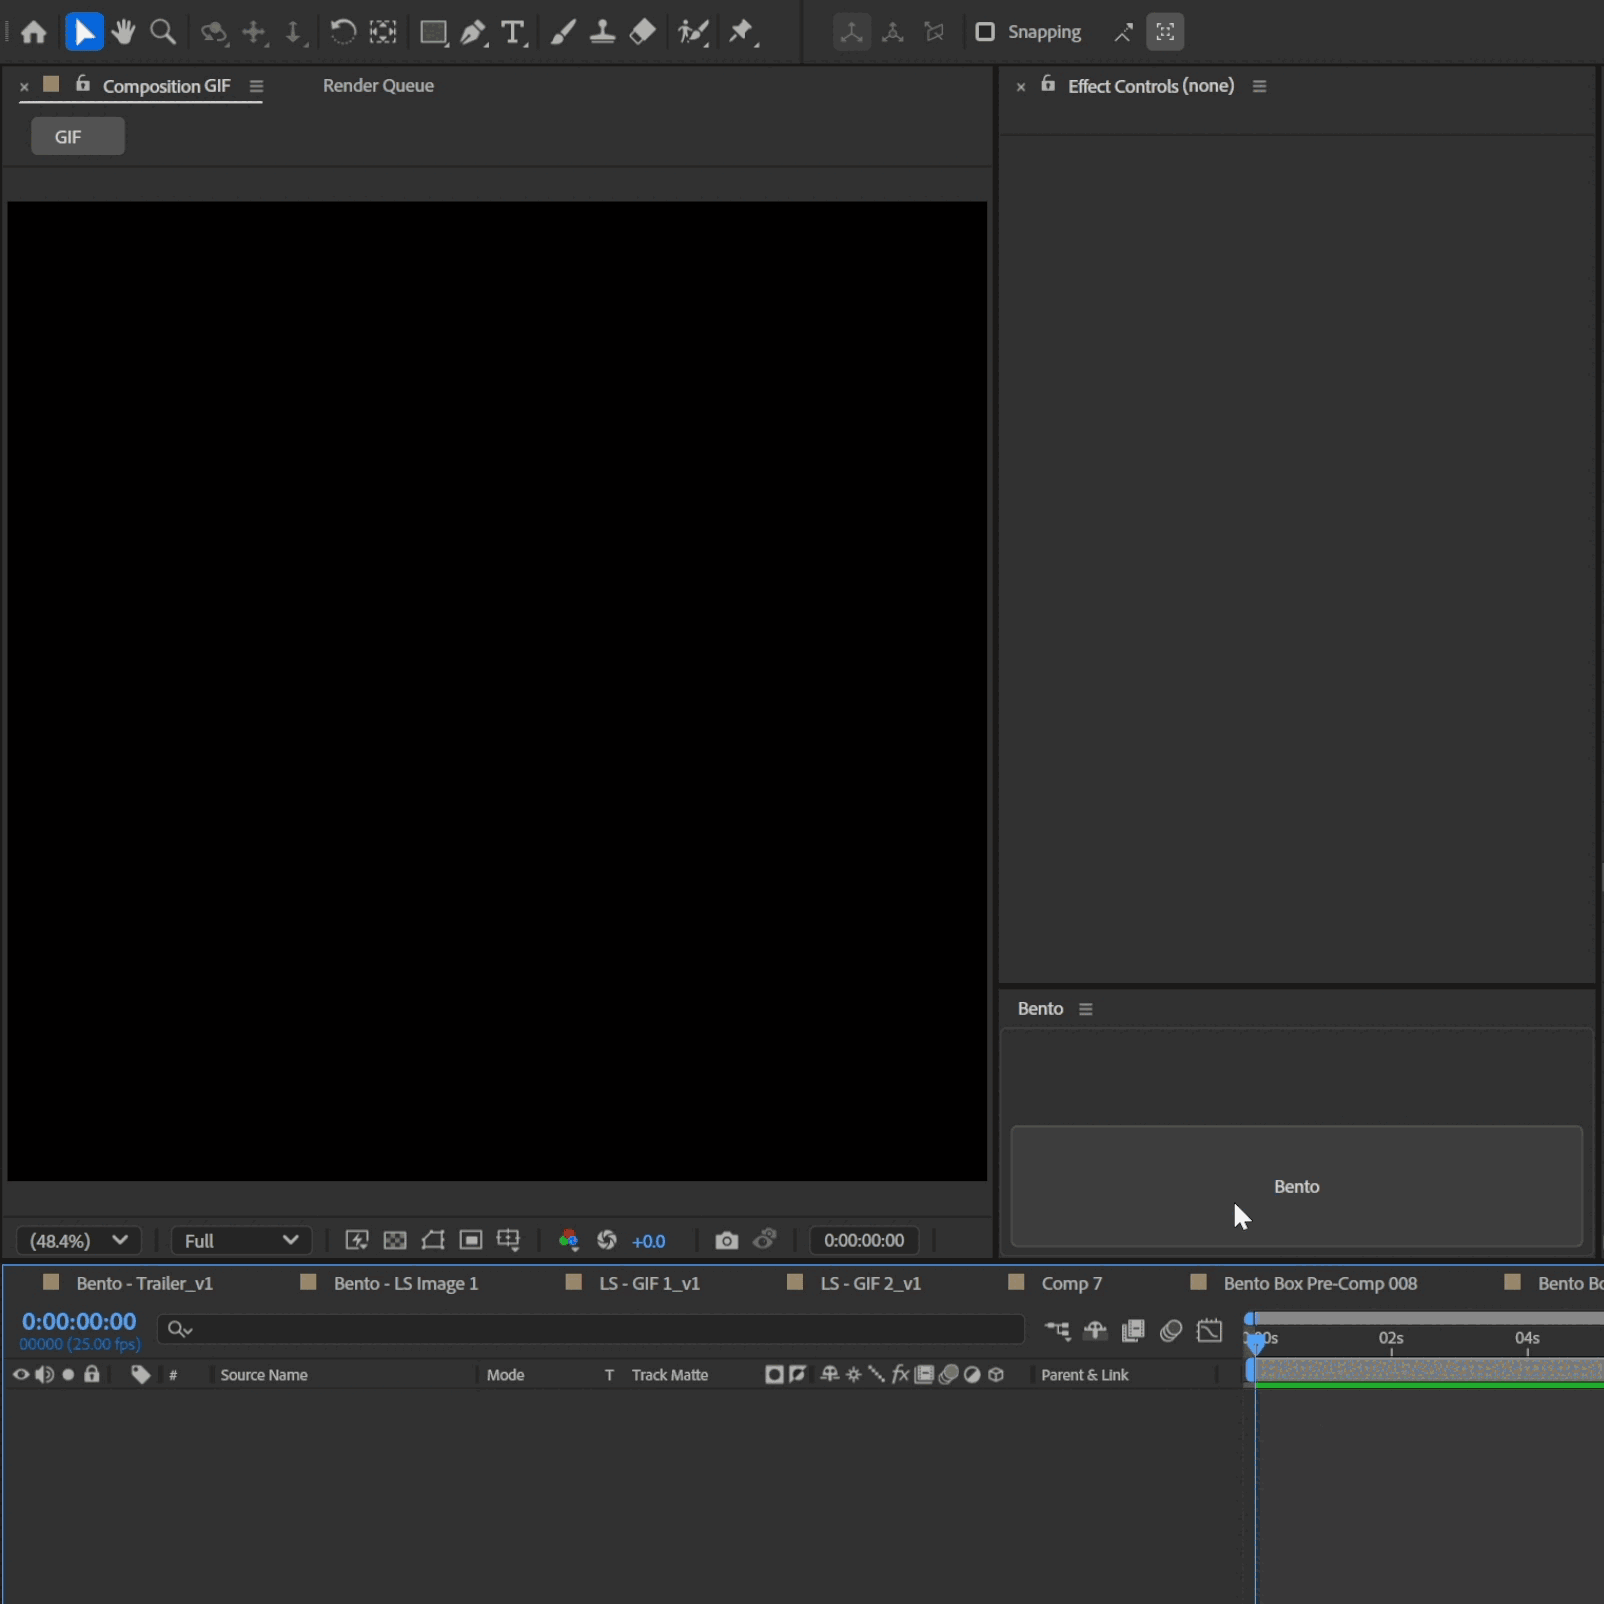The width and height of the screenshot is (1604, 1604).
Task: Open grid and guide options icon
Action: (x=508, y=1240)
